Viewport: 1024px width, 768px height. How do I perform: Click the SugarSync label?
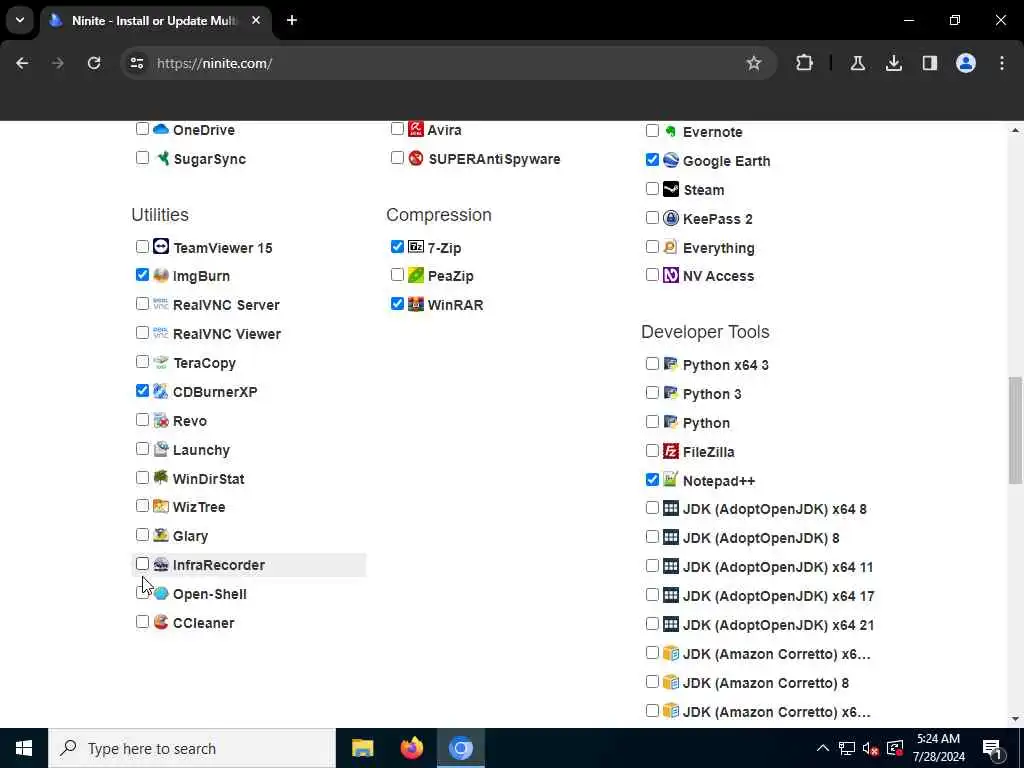pos(210,159)
